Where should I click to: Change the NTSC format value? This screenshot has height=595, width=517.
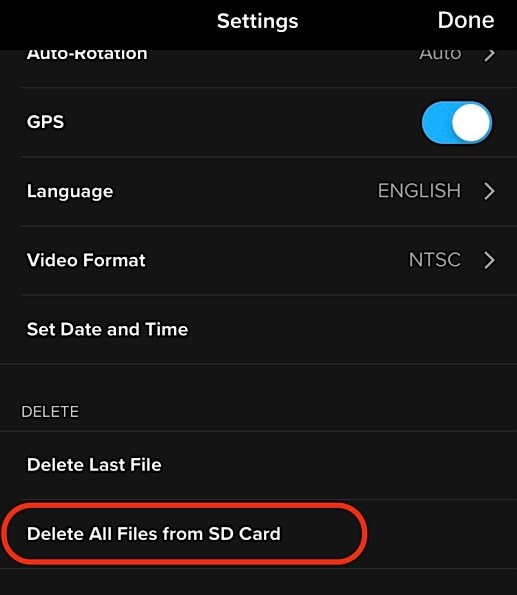435,260
